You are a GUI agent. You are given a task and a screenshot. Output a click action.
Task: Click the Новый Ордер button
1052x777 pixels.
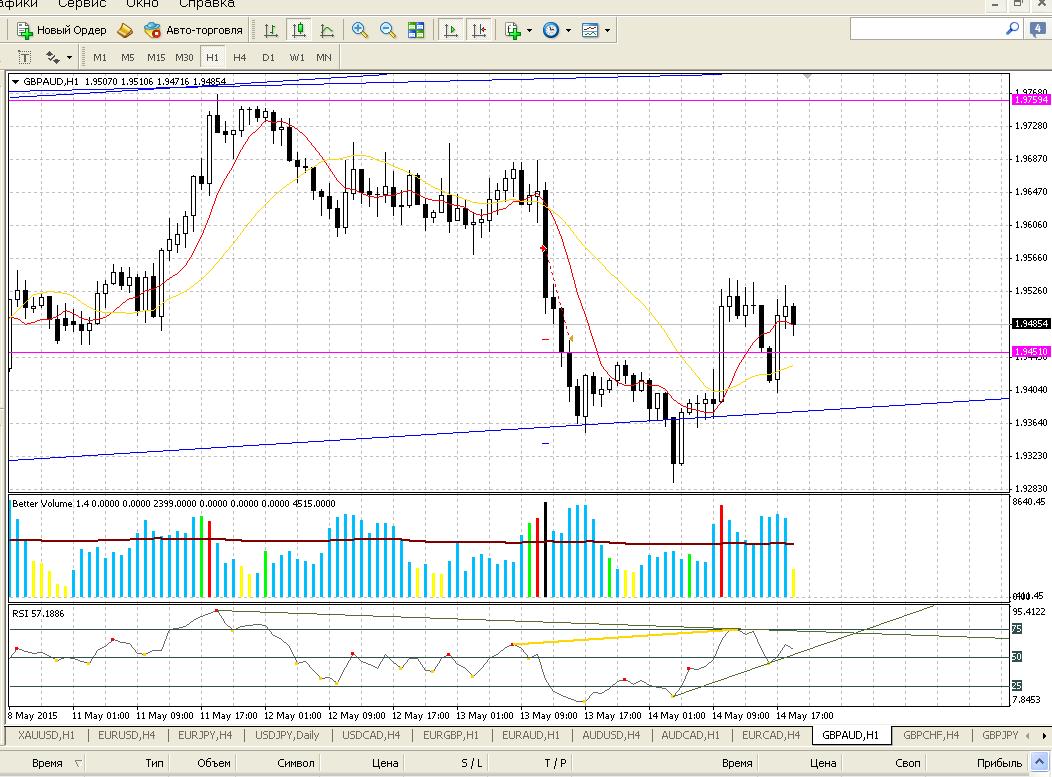(x=62, y=30)
